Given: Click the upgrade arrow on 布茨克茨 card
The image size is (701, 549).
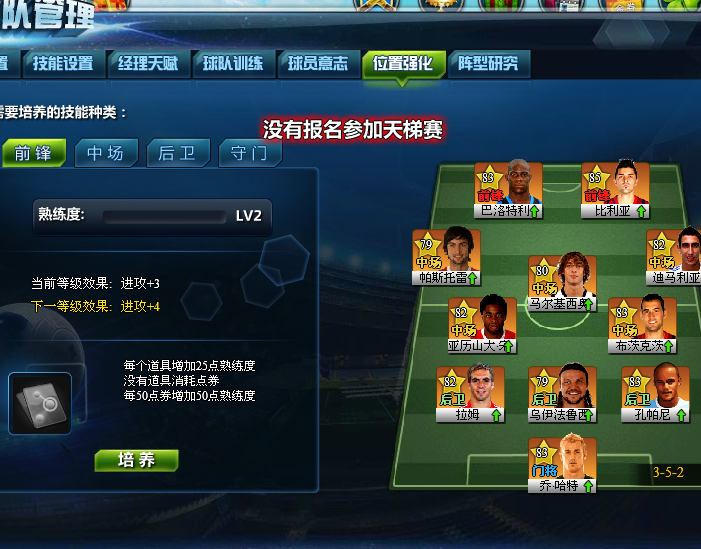Looking at the screenshot, I should [x=668, y=346].
